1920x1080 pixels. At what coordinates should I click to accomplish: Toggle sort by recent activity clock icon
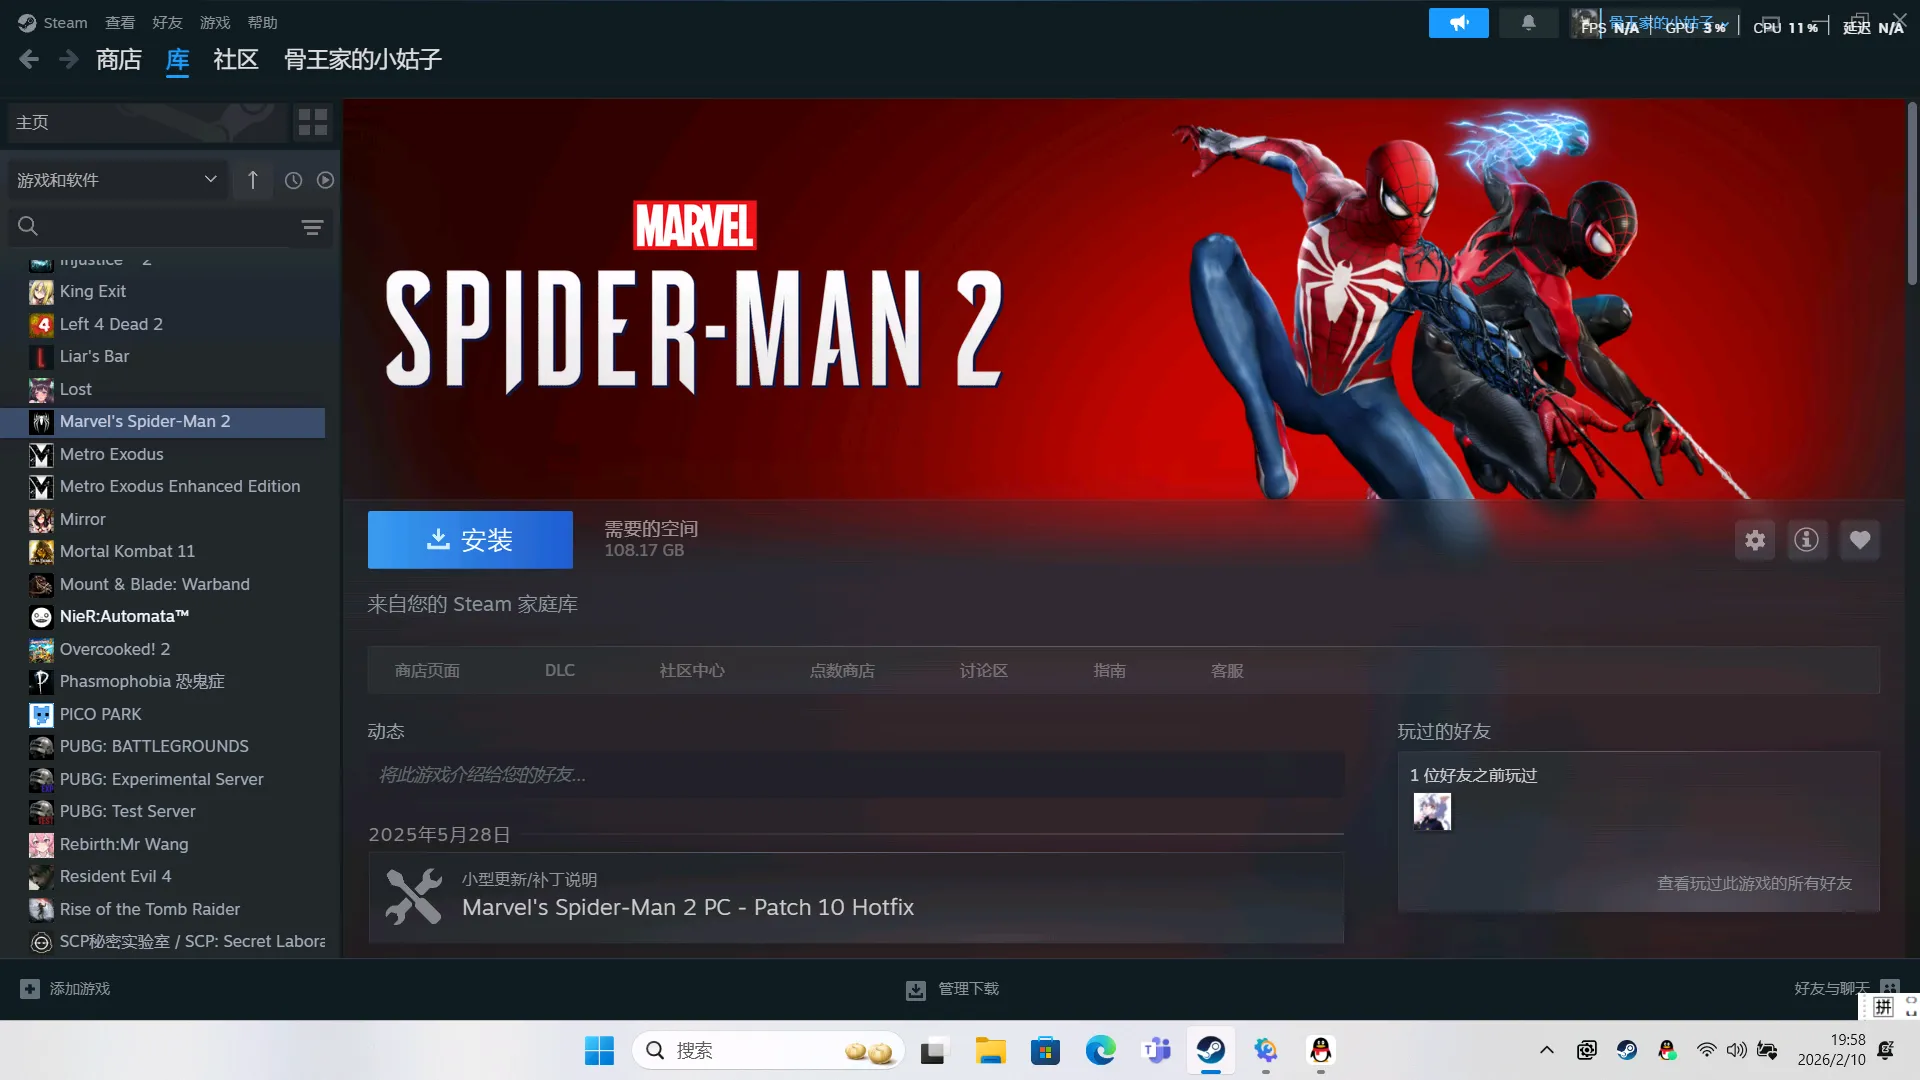[x=293, y=180]
